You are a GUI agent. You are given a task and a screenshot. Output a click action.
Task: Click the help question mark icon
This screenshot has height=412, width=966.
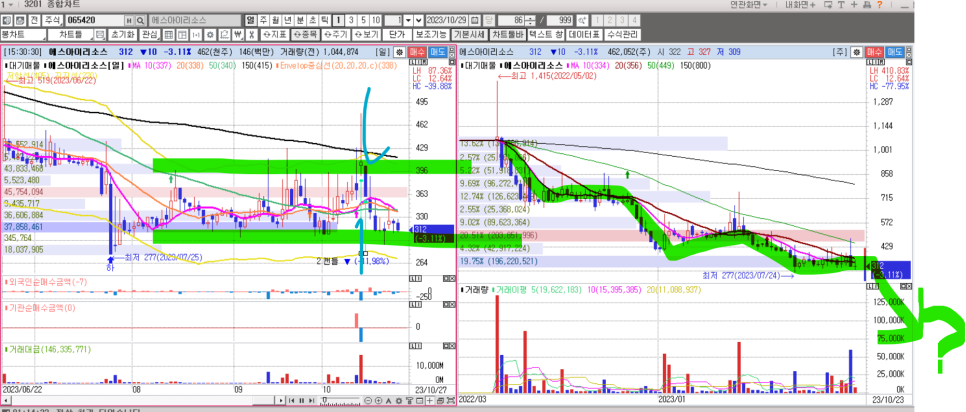(x=880, y=5)
